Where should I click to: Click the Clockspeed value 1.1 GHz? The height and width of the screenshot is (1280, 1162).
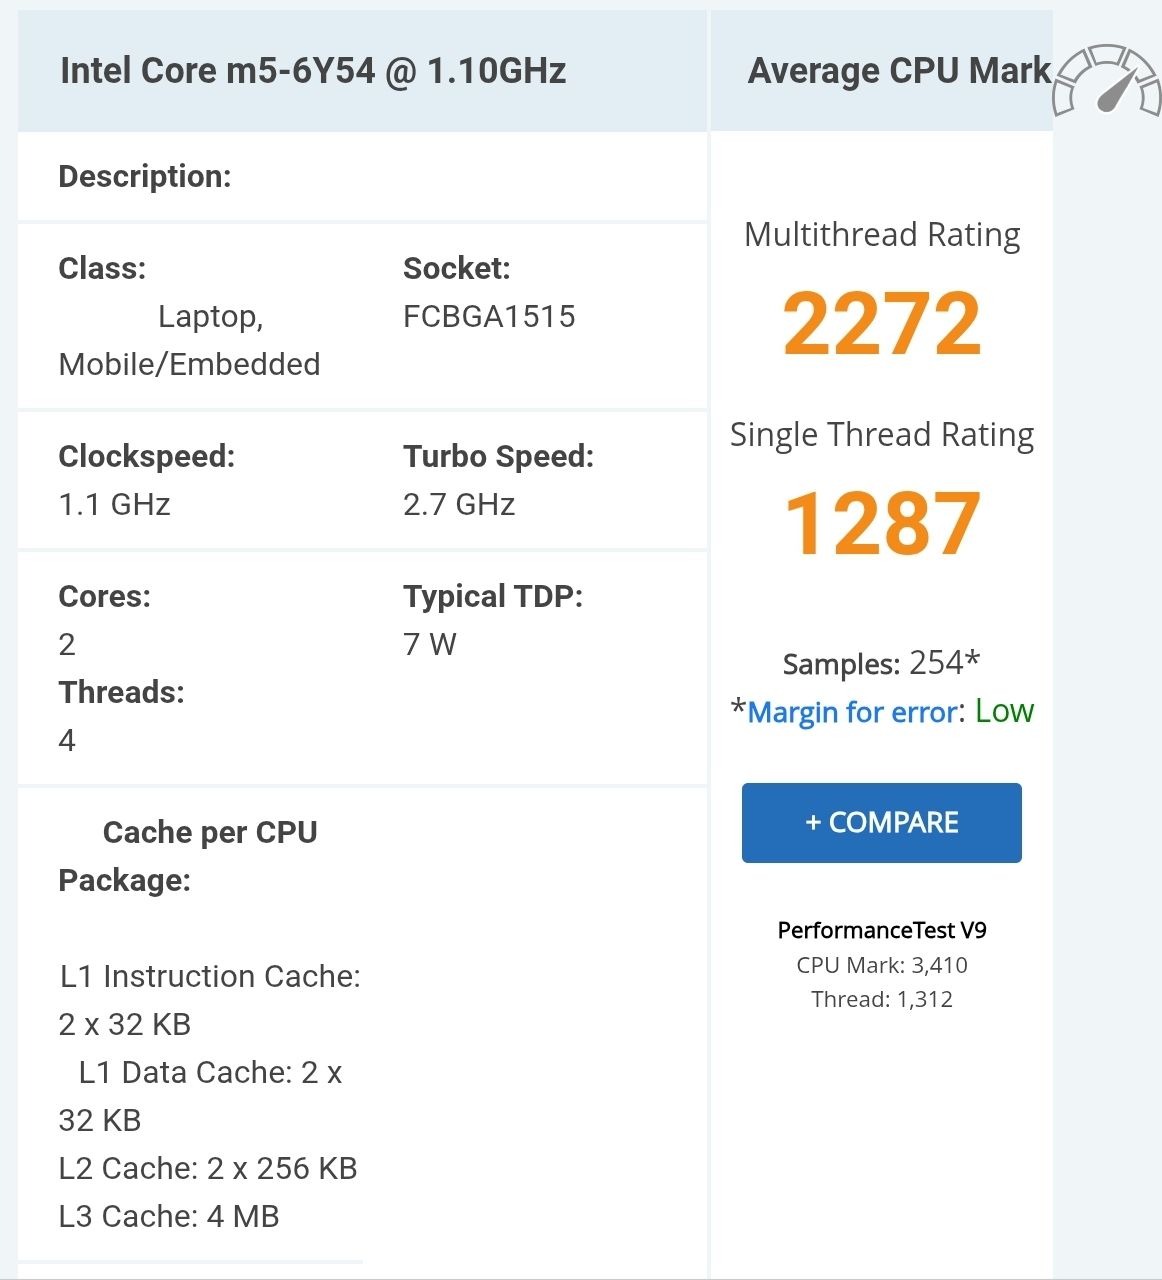click(112, 504)
